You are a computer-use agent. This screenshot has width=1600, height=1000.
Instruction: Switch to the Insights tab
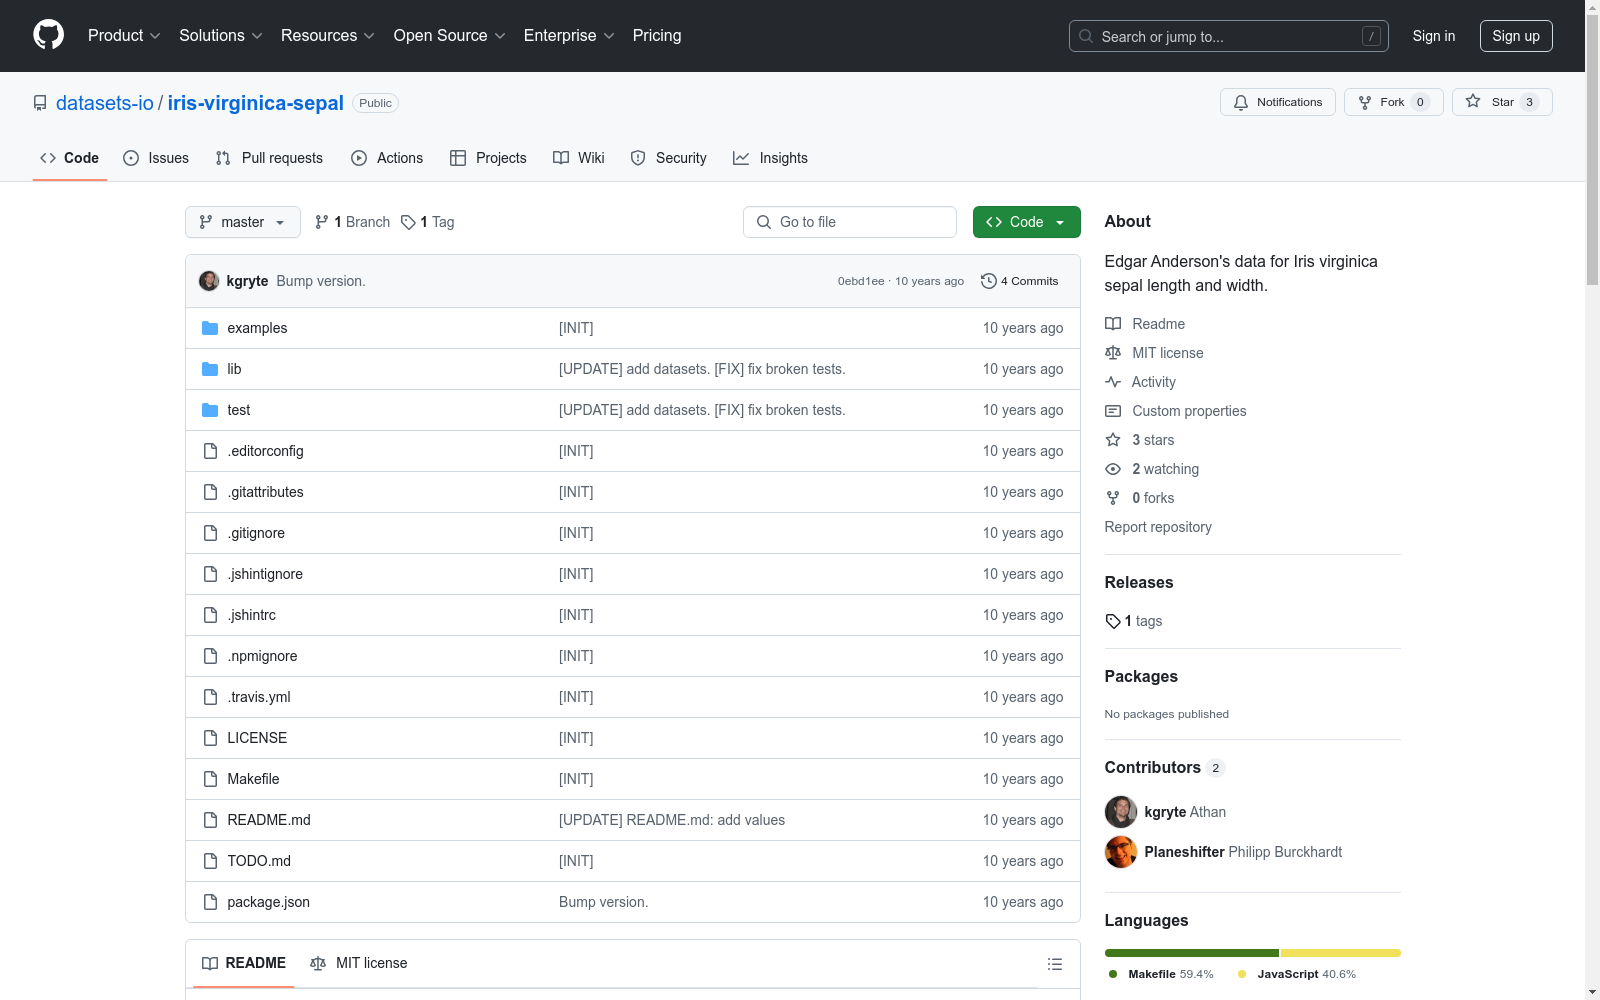coord(770,158)
